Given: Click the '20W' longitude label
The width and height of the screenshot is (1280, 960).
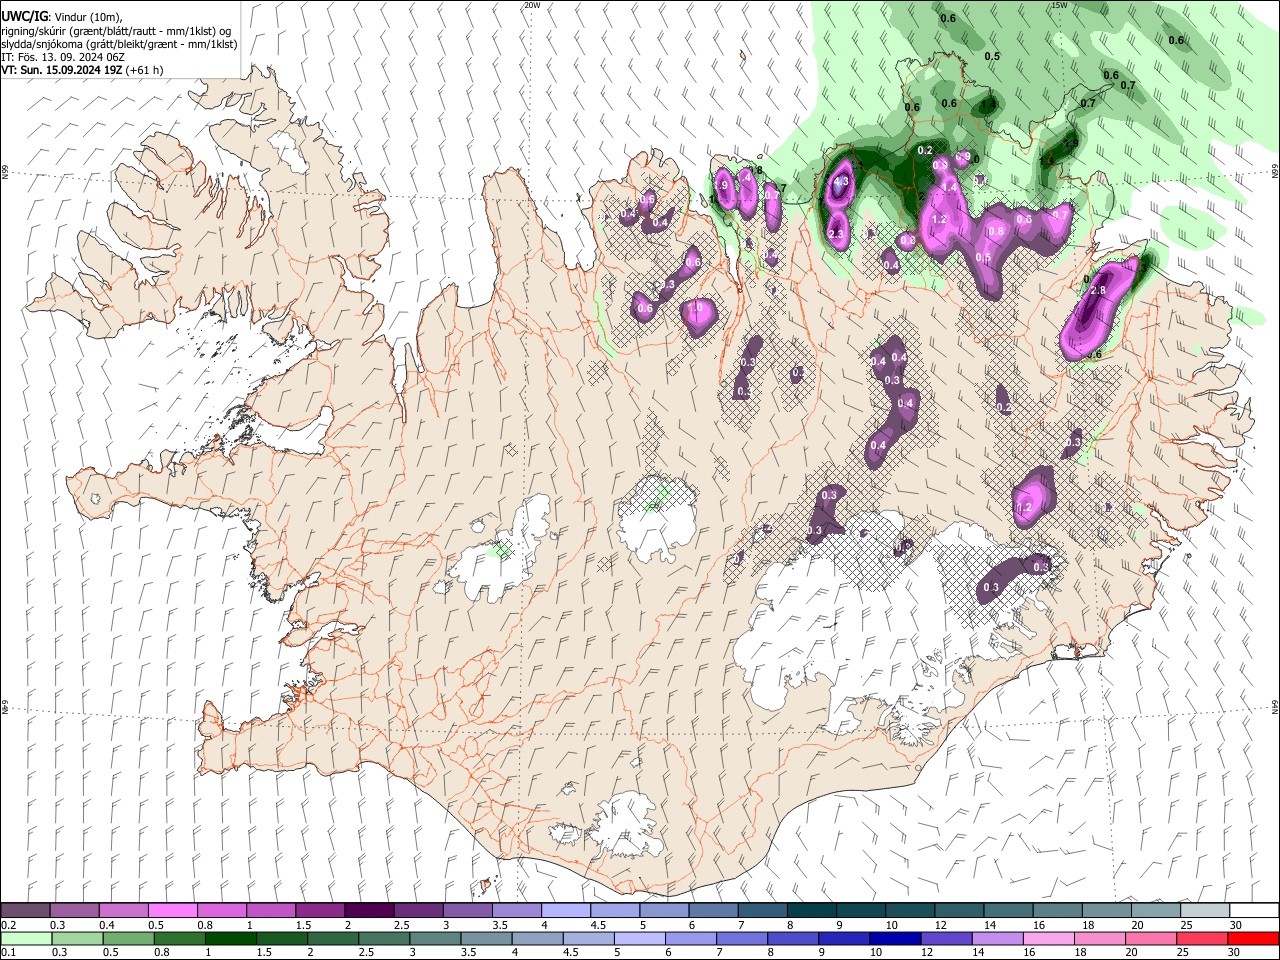Looking at the screenshot, I should coord(531,5).
